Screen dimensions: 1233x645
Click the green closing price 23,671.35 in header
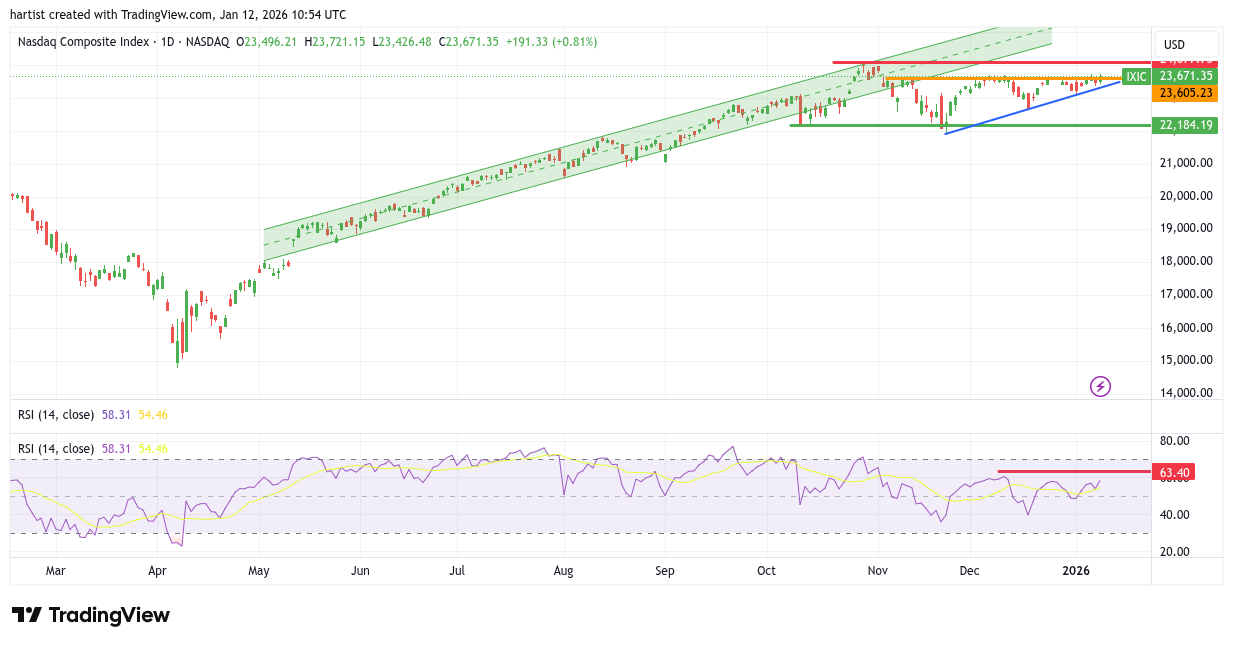point(473,42)
